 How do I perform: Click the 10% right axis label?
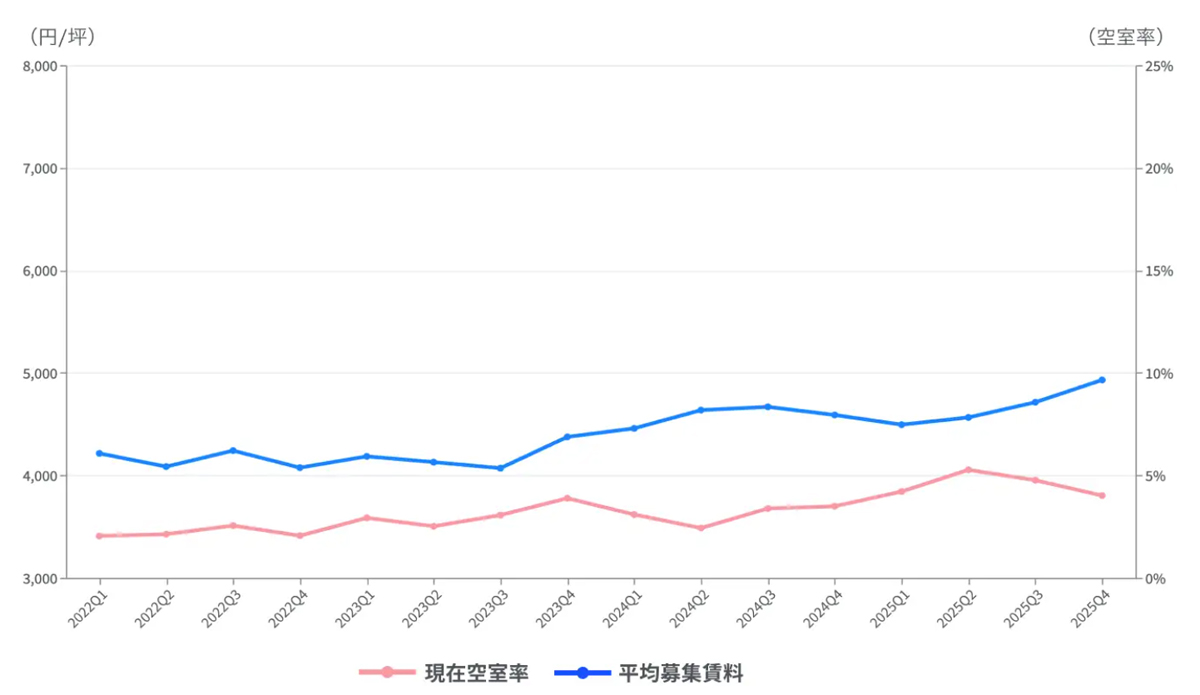[x=1158, y=373]
